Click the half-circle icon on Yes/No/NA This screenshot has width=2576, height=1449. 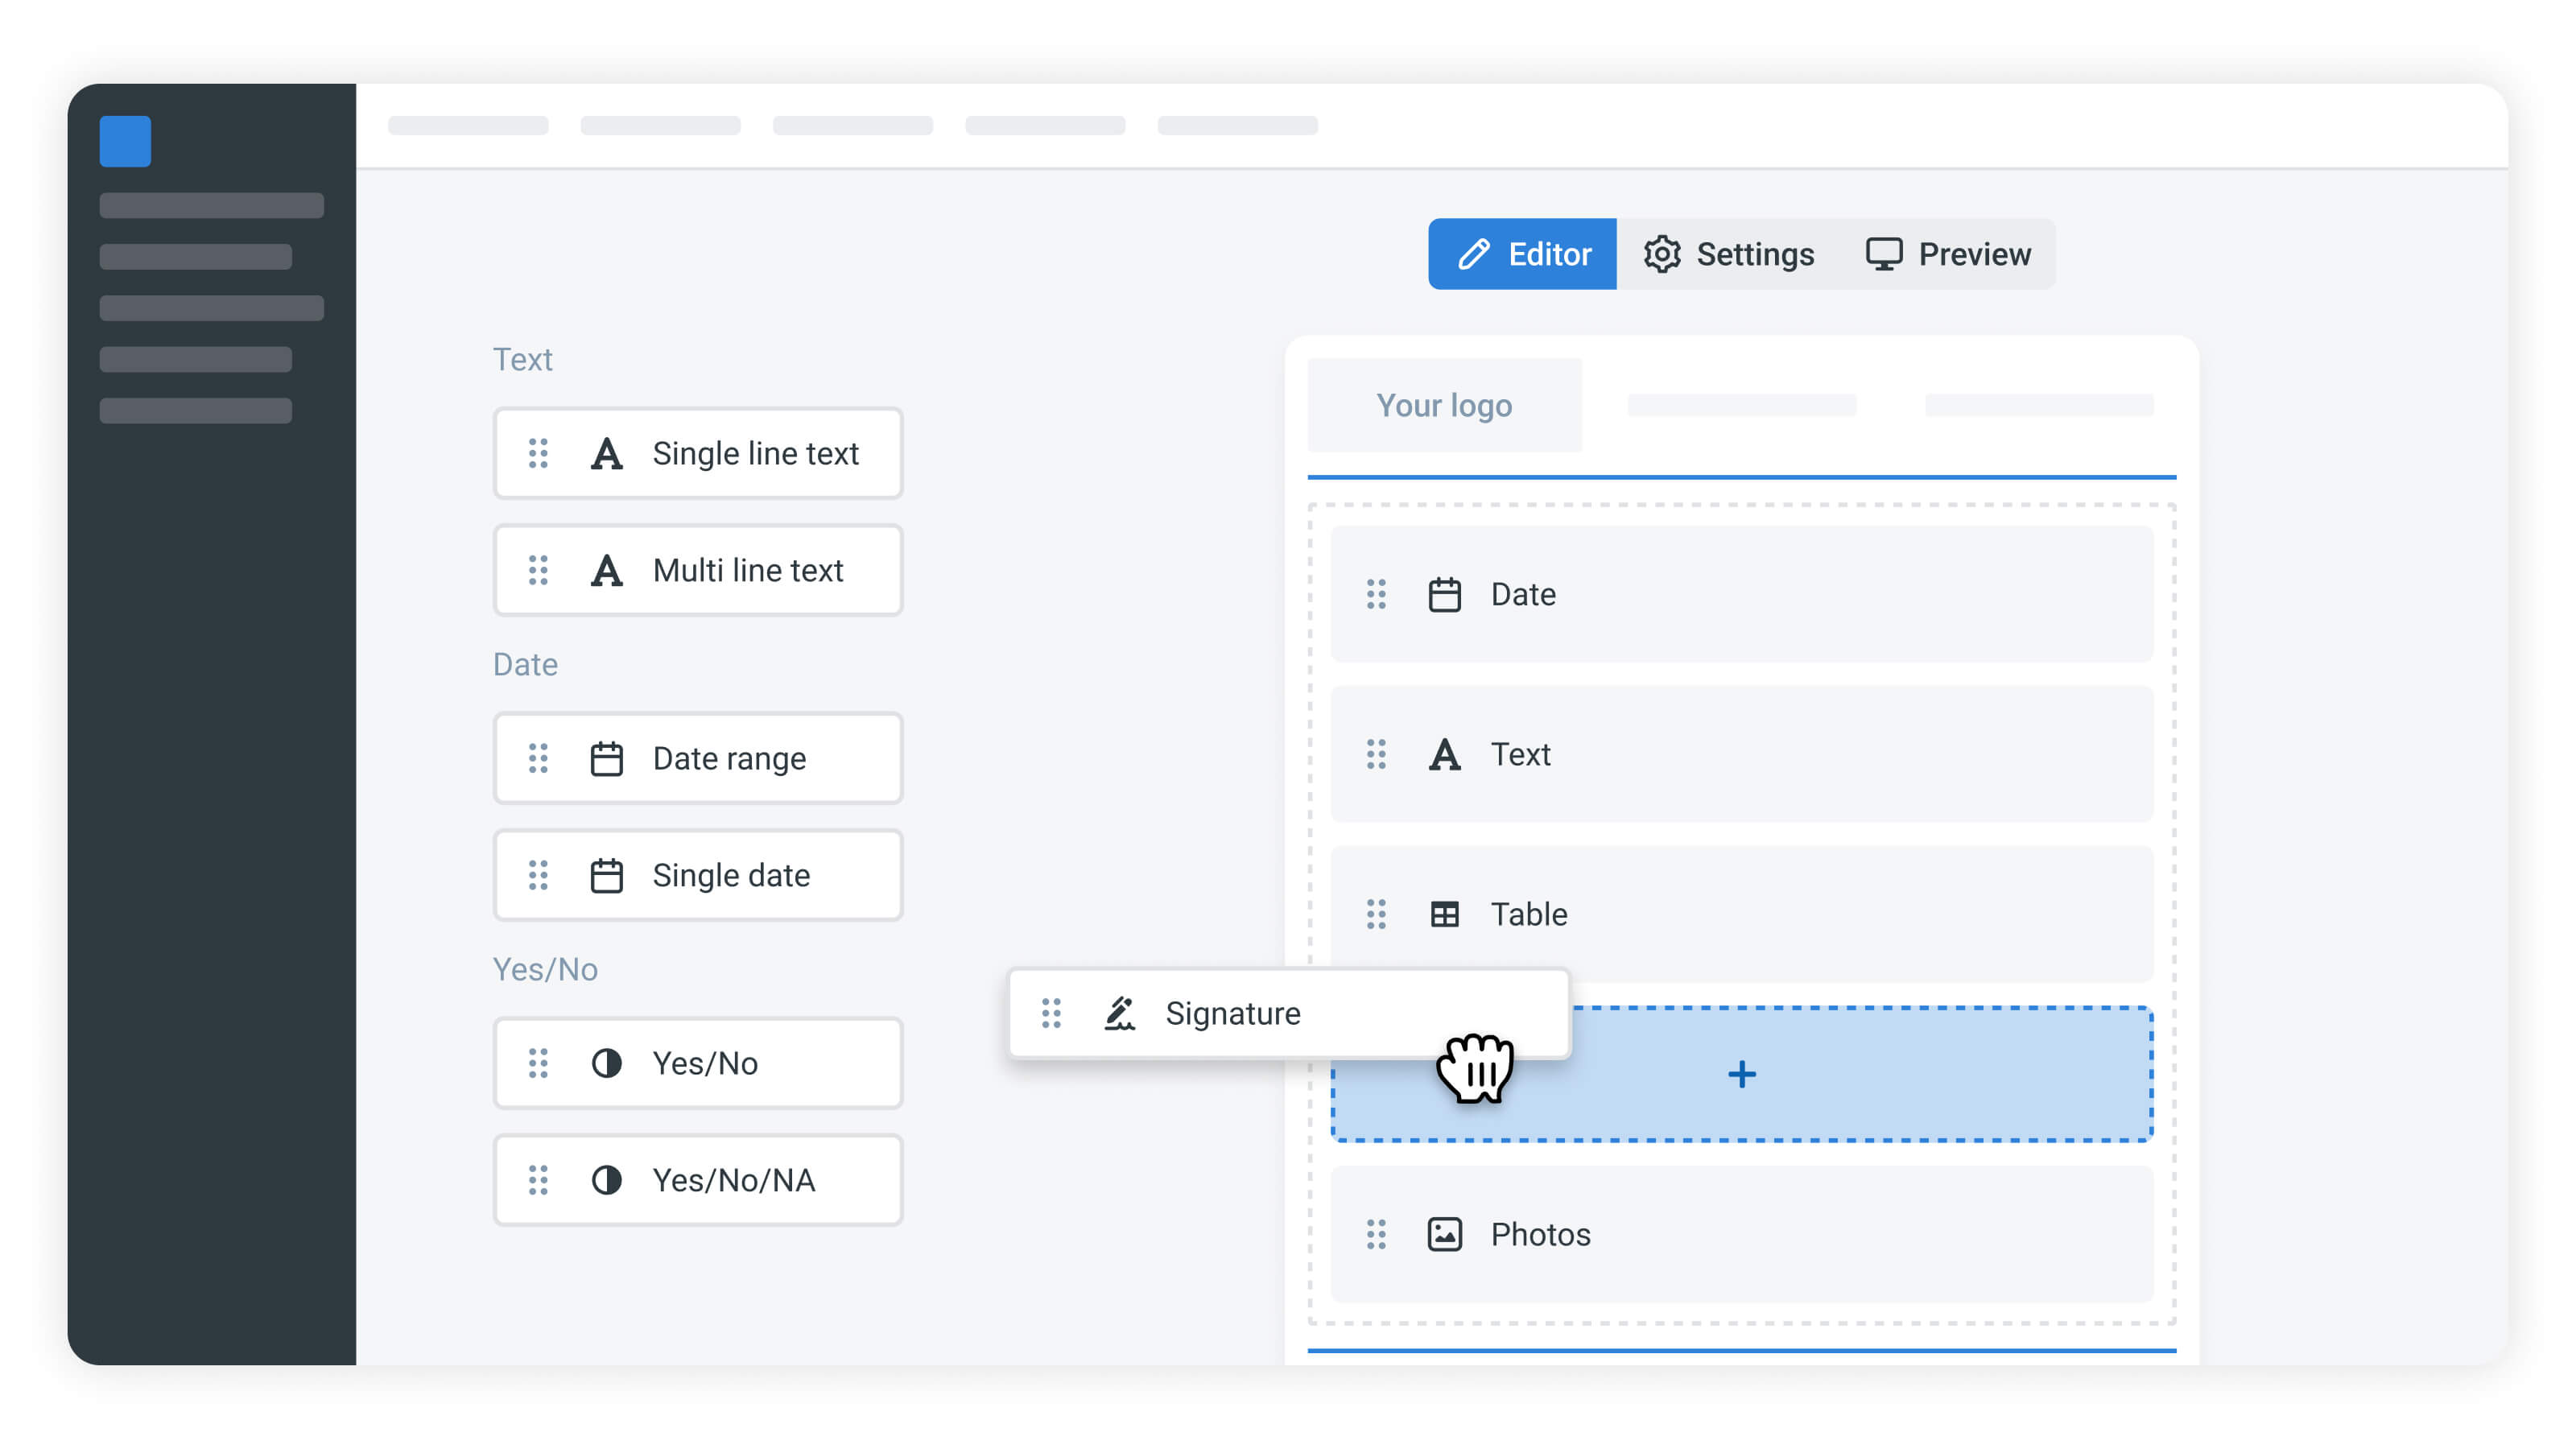tap(606, 1180)
